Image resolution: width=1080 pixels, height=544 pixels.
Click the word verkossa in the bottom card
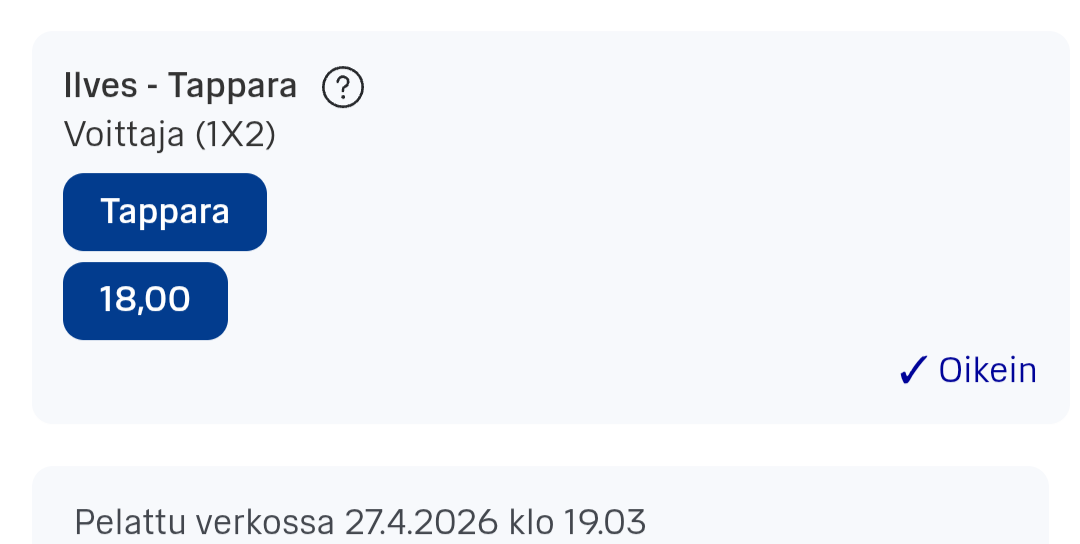point(266,522)
